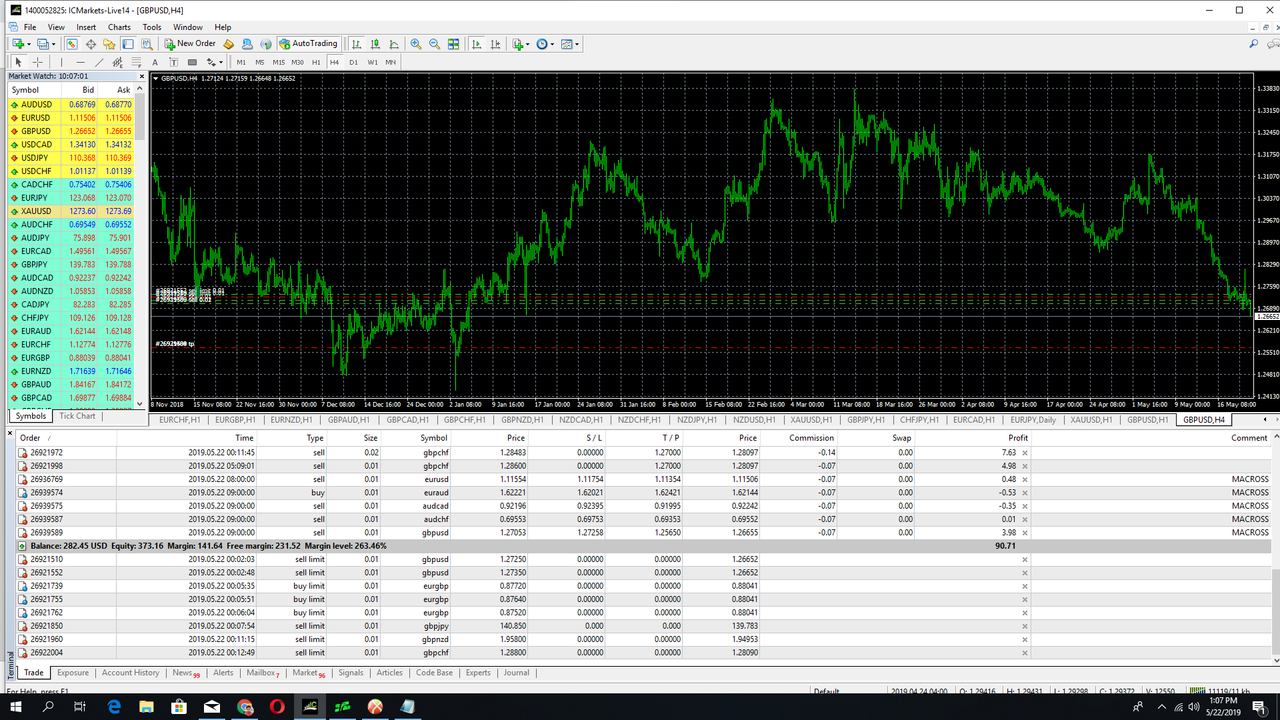Open the Charts menu

point(119,27)
